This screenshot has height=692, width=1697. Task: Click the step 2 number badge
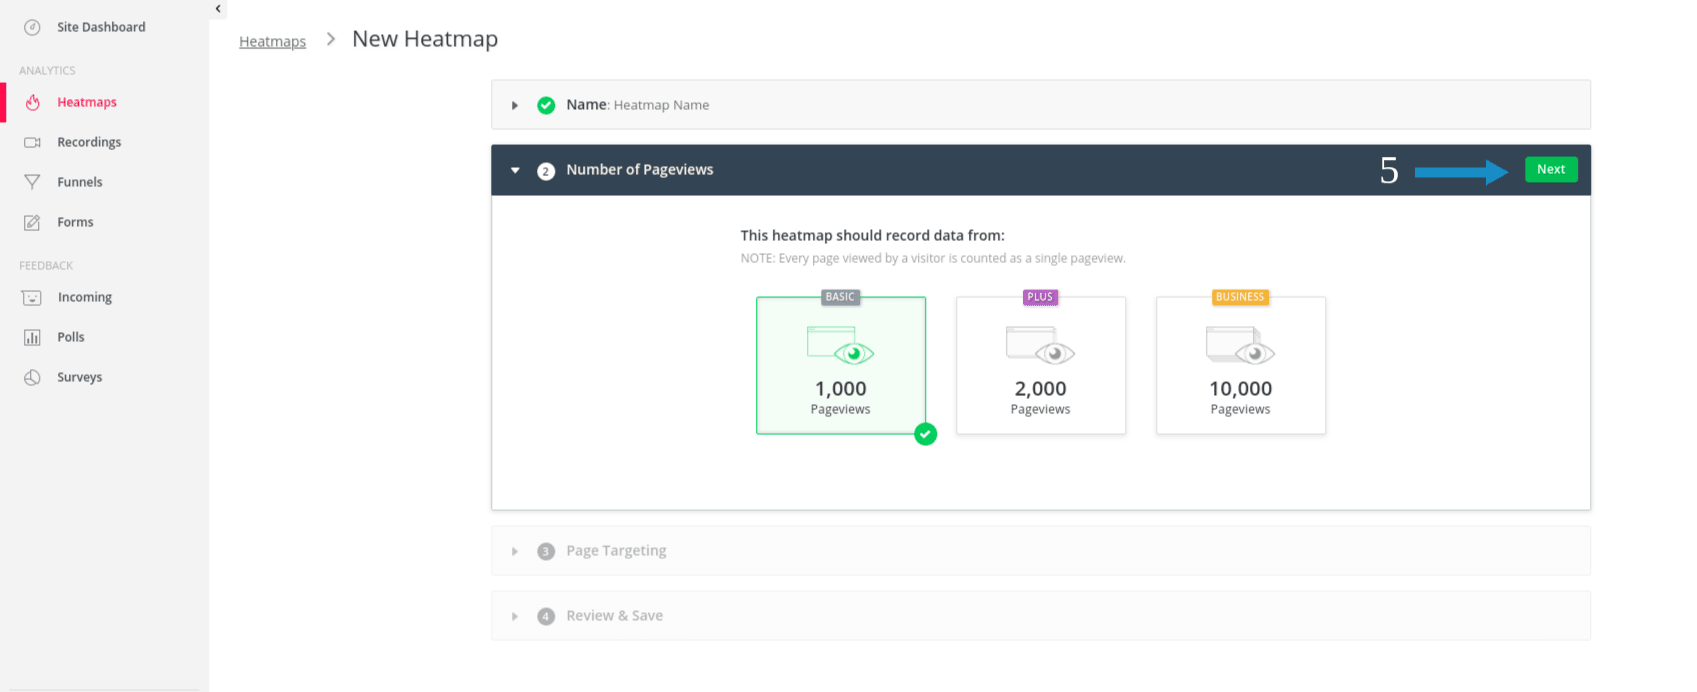[546, 171]
